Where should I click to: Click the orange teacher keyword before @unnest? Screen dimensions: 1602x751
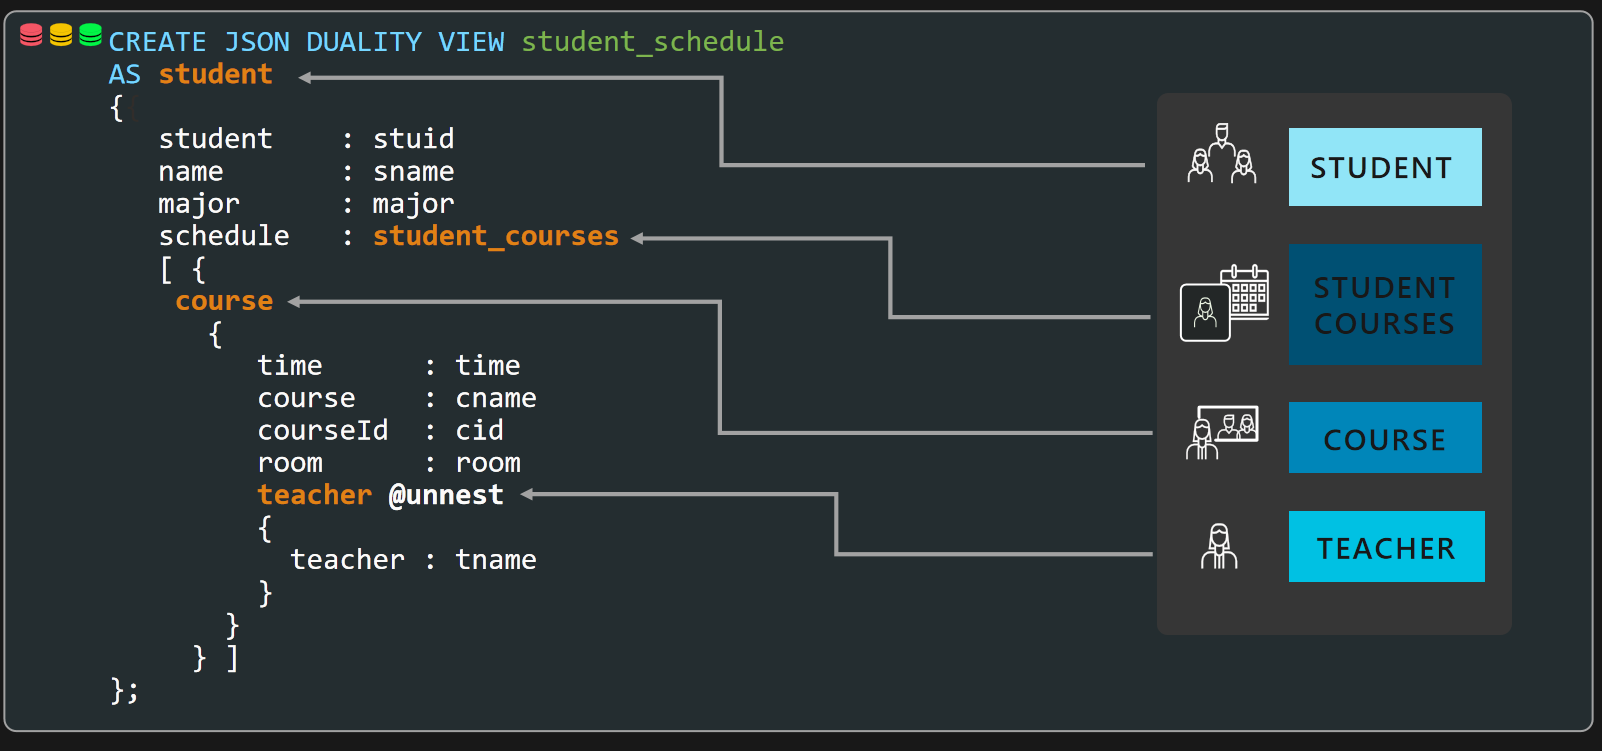tap(314, 495)
